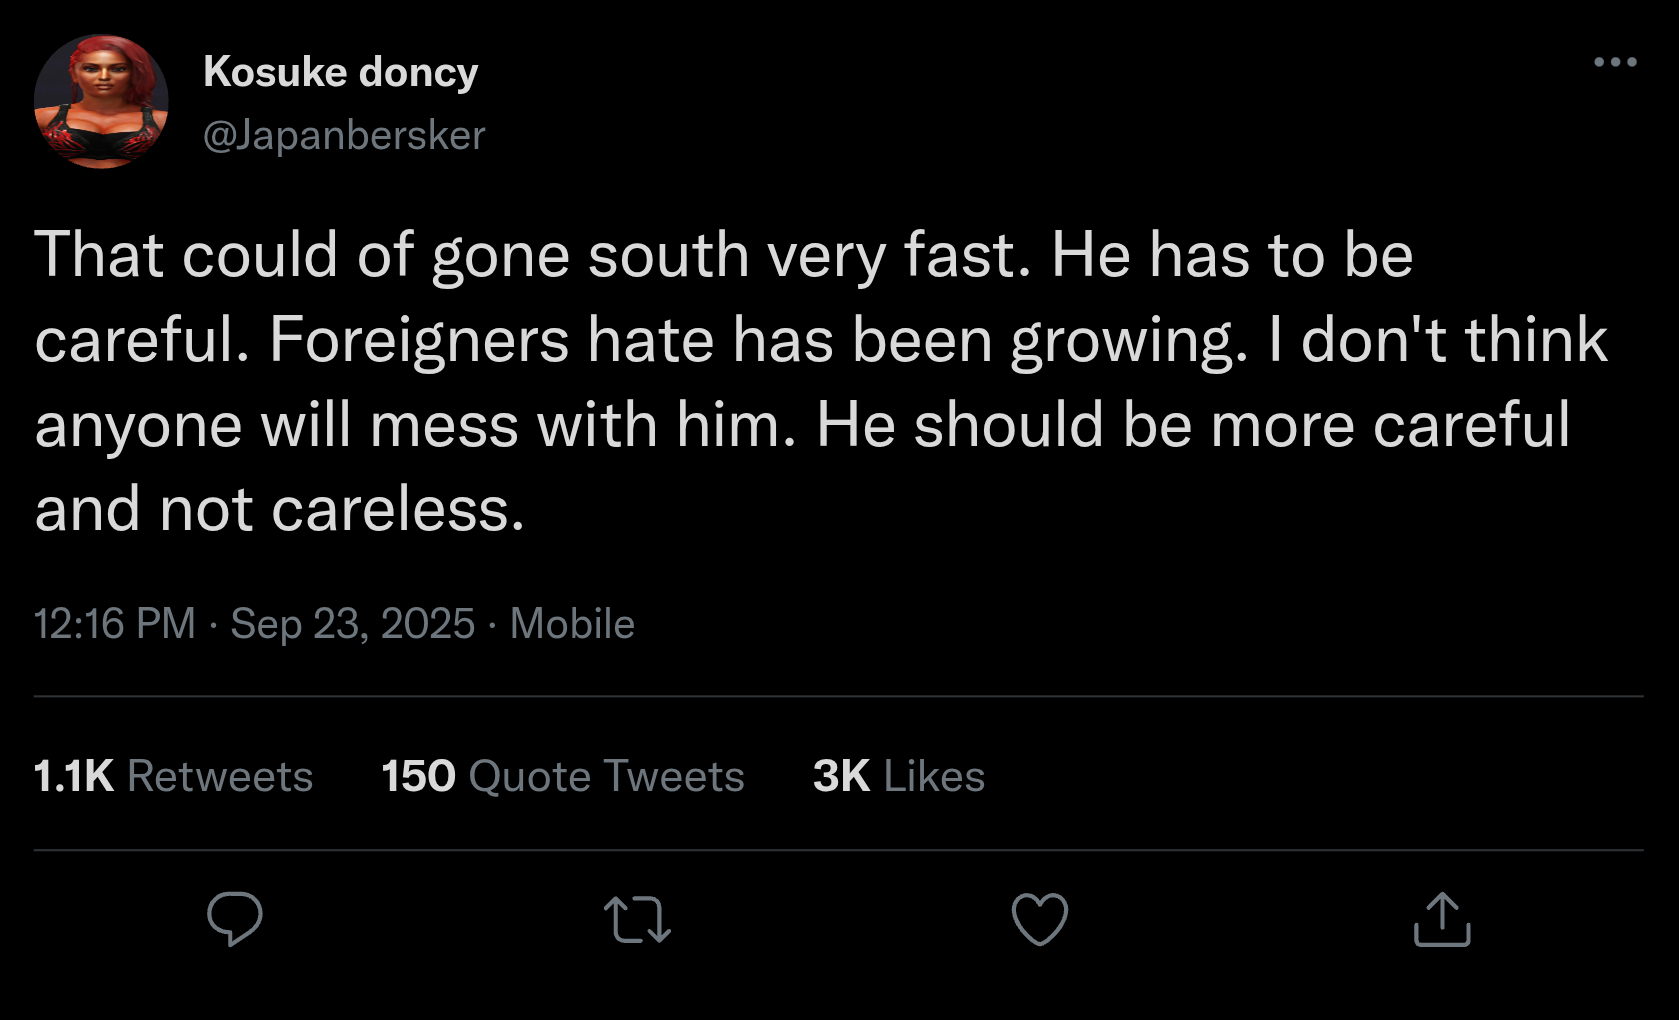Image resolution: width=1679 pixels, height=1020 pixels.
Task: Click the 3K likes count number
Action: coord(841,776)
